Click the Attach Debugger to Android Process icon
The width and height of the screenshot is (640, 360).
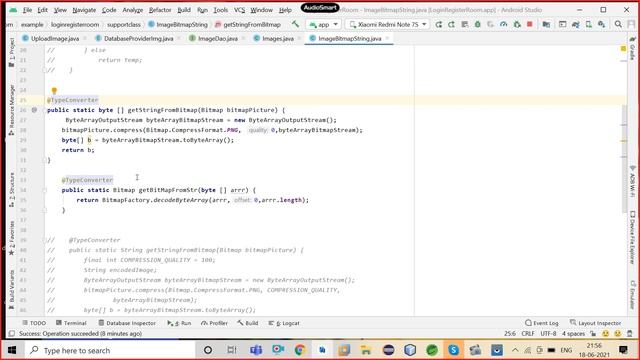(517, 24)
